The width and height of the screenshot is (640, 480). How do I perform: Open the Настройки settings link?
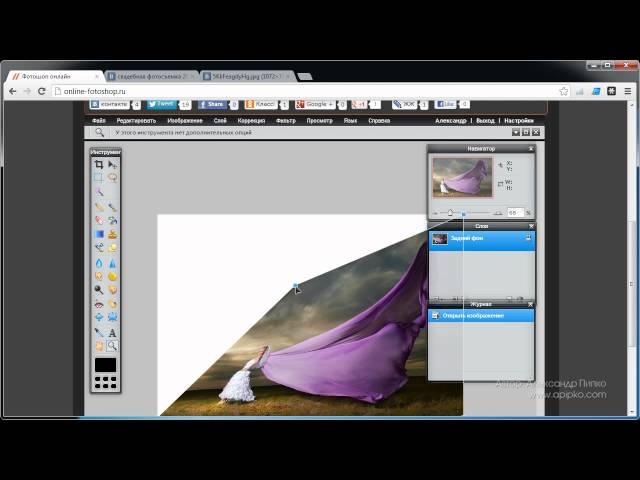click(x=519, y=121)
